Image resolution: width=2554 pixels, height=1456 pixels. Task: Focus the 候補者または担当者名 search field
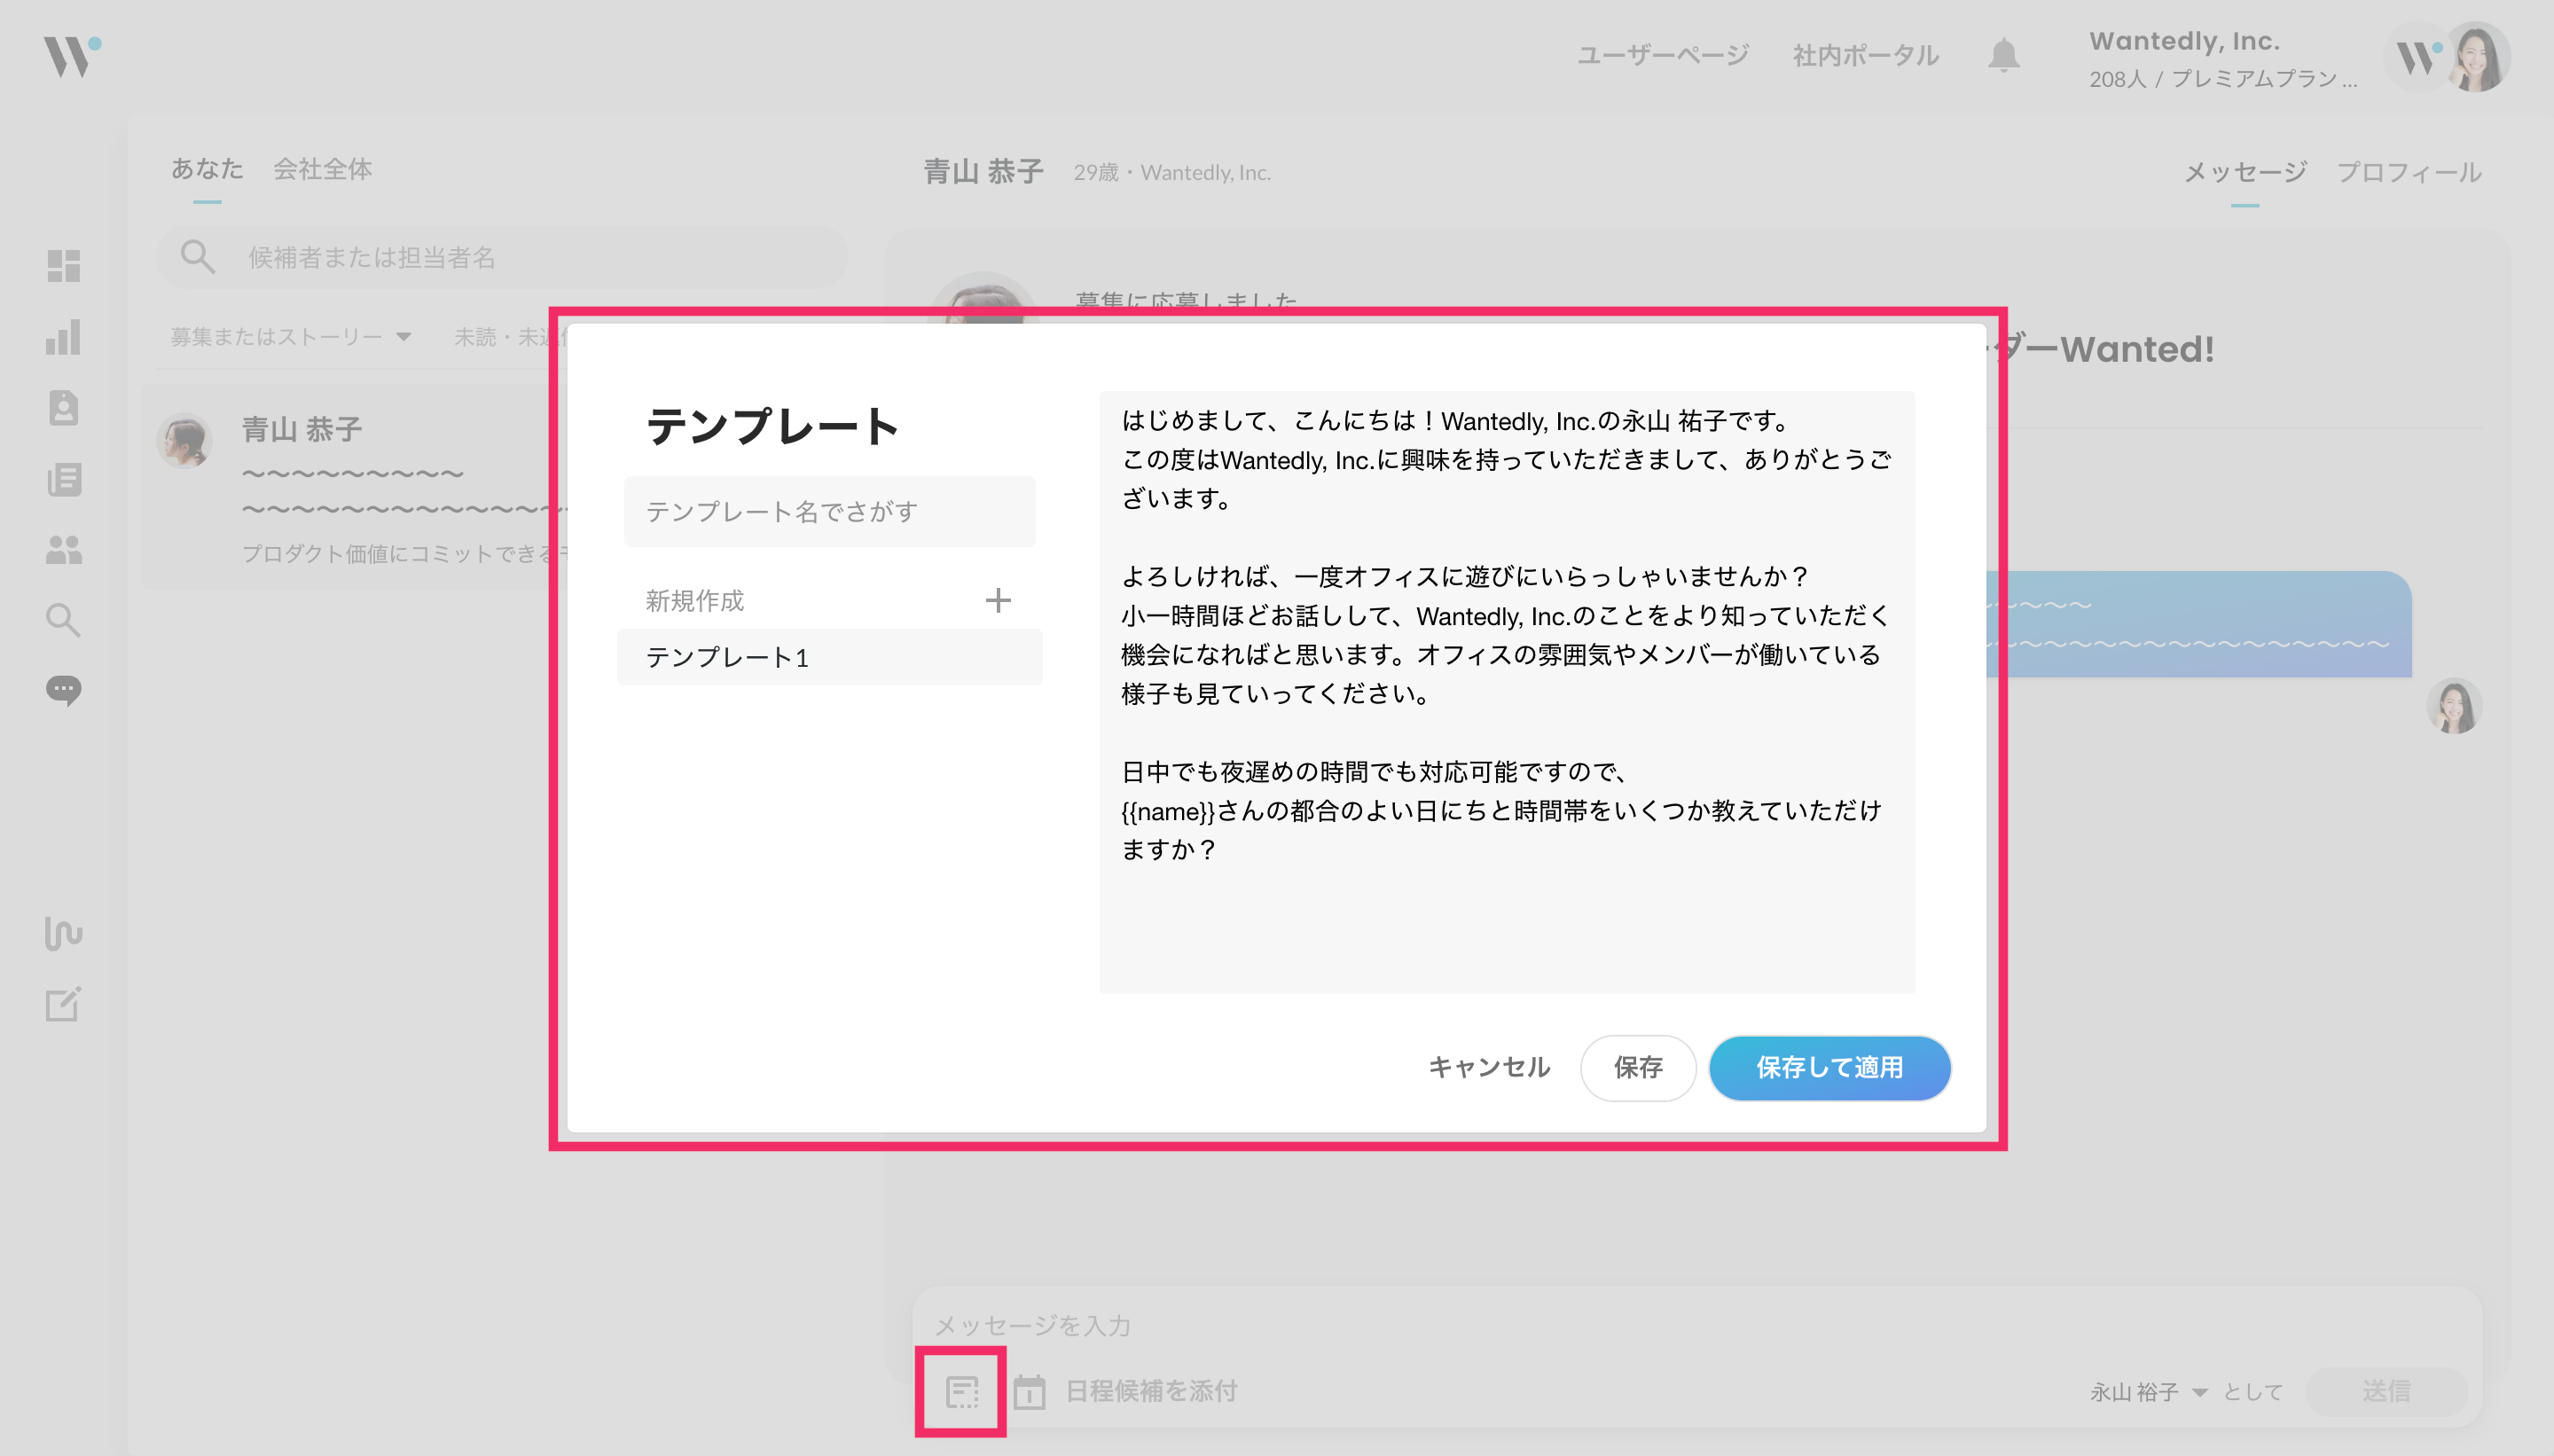(502, 257)
